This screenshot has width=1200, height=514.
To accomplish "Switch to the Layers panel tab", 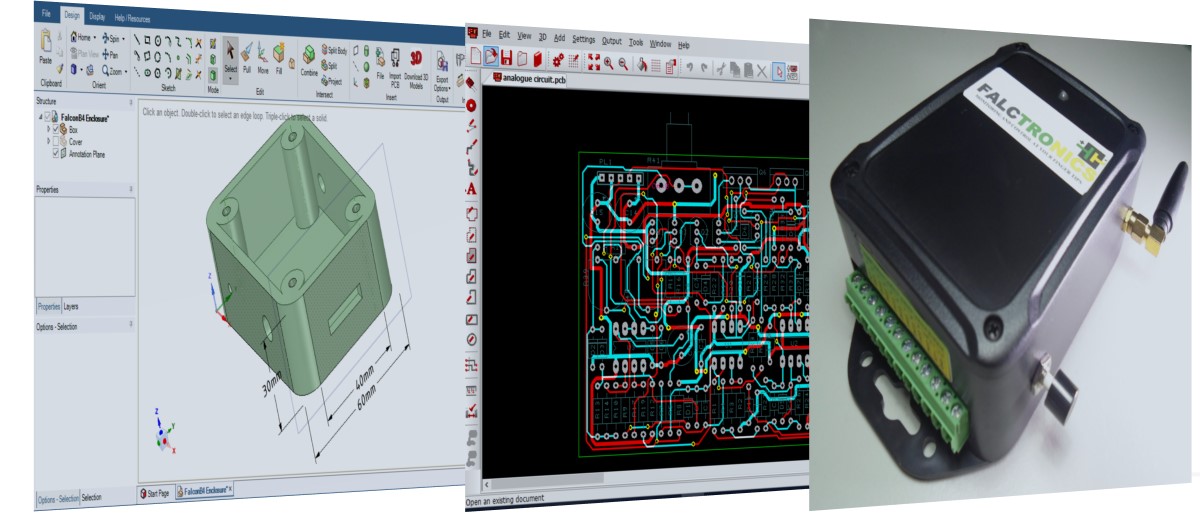I will coord(71,306).
